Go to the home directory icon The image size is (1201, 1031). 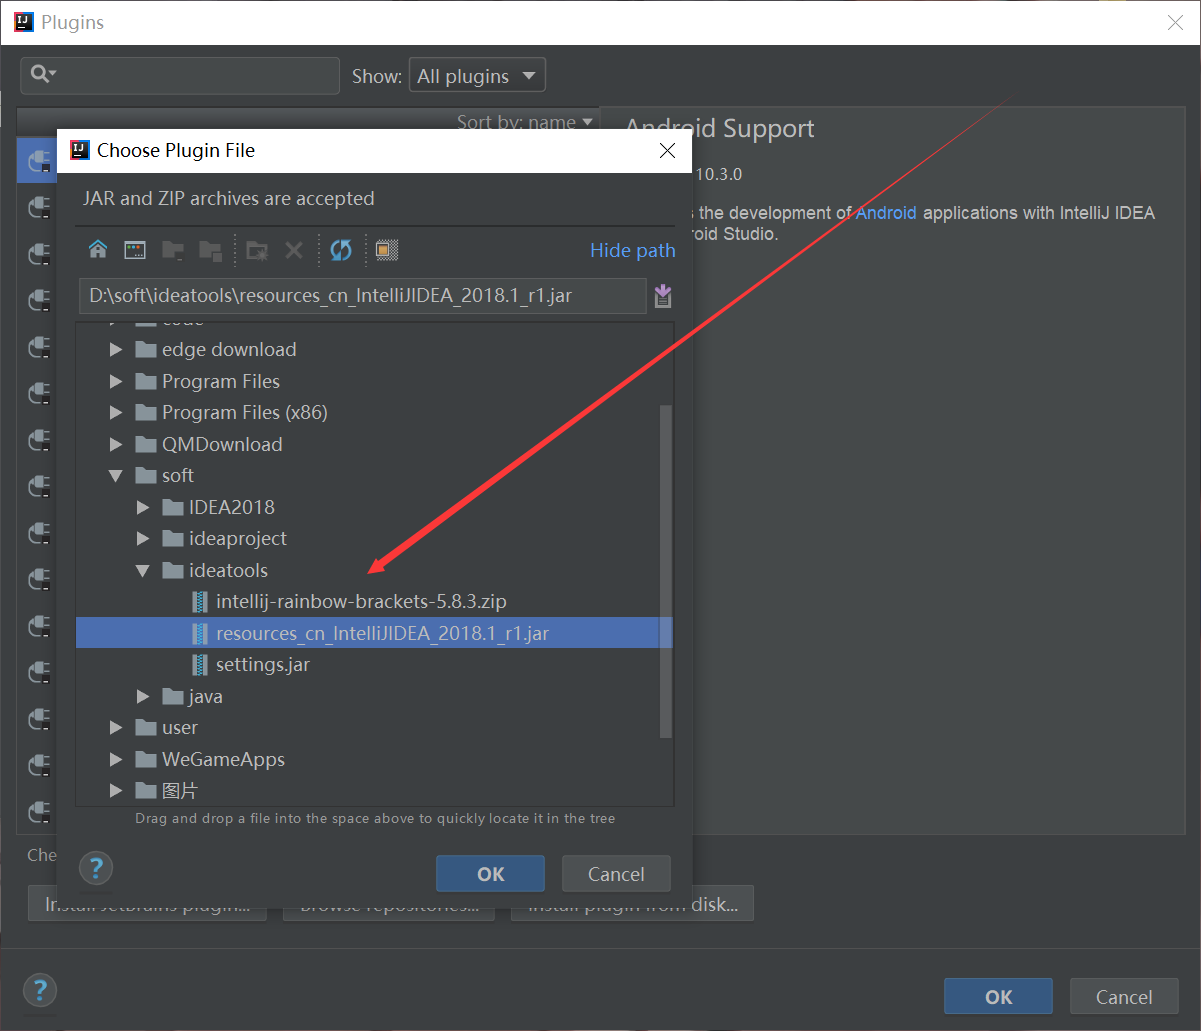pos(98,250)
